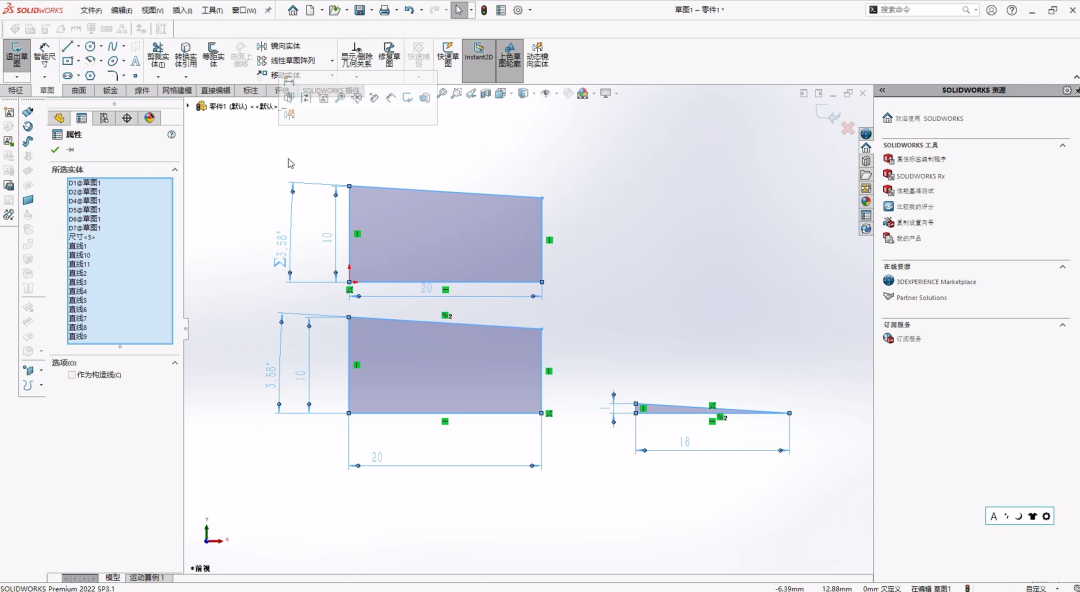Click the 转换实体引用 convert entities icon
The height and width of the screenshot is (592, 1080).
[x=186, y=56]
